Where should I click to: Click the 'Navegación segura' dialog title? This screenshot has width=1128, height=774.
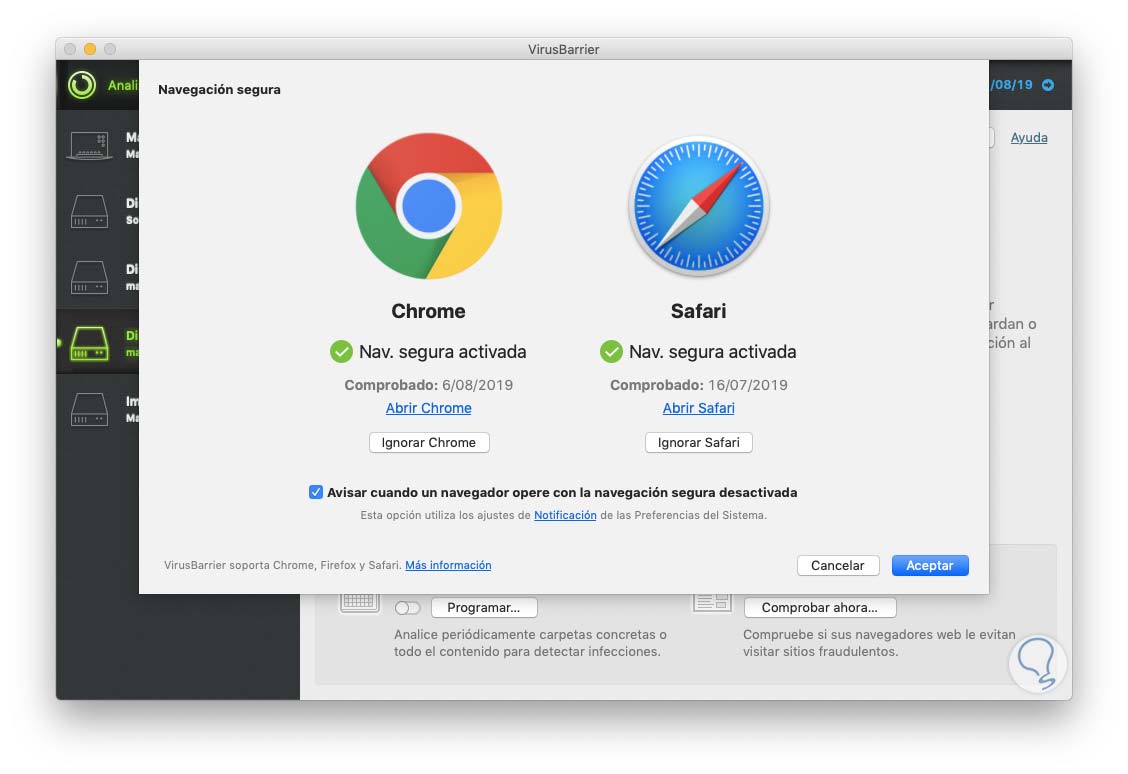click(219, 90)
